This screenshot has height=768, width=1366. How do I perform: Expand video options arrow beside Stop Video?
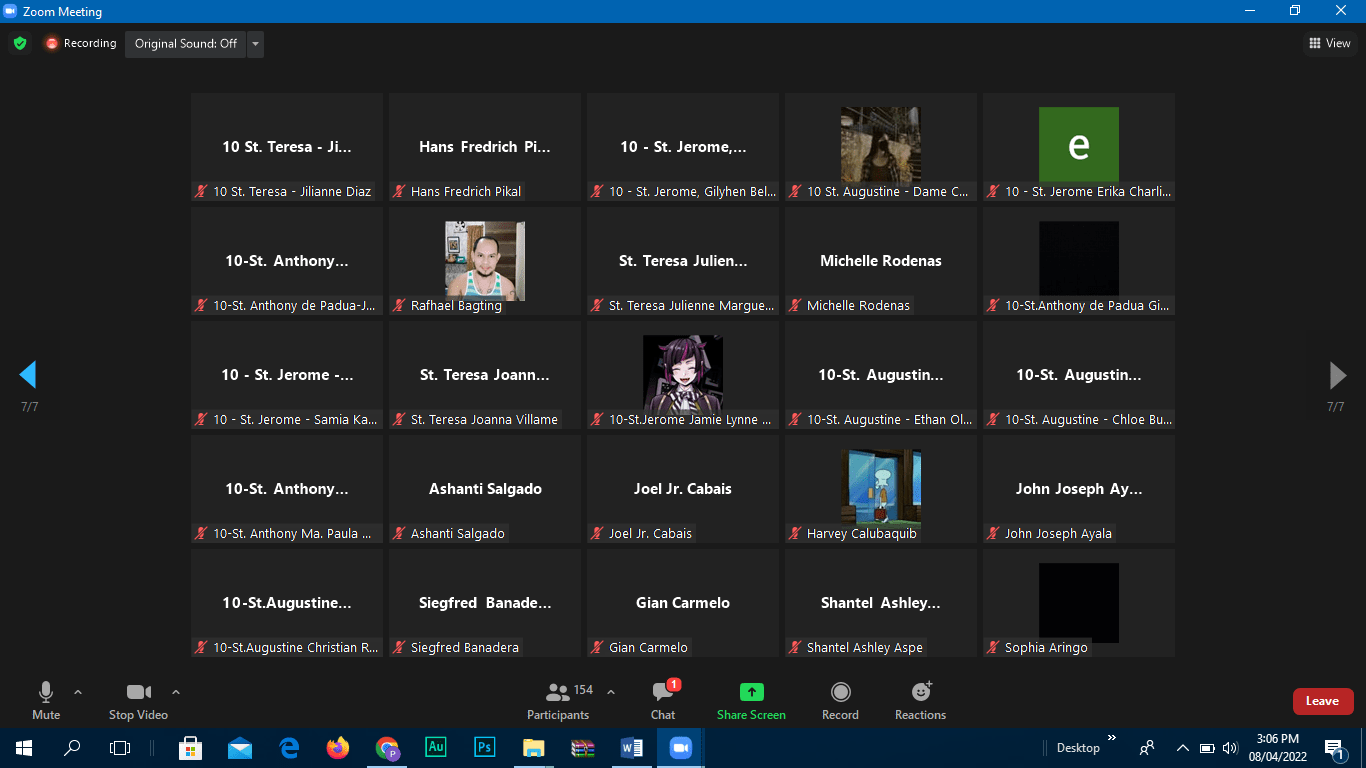pyautogui.click(x=176, y=692)
